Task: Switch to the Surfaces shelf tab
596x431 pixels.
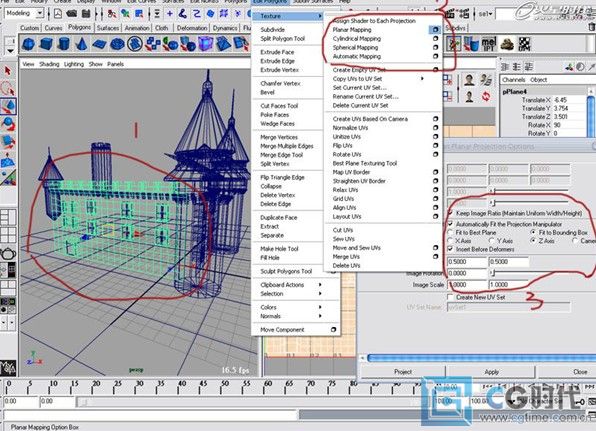Action: tap(108, 28)
